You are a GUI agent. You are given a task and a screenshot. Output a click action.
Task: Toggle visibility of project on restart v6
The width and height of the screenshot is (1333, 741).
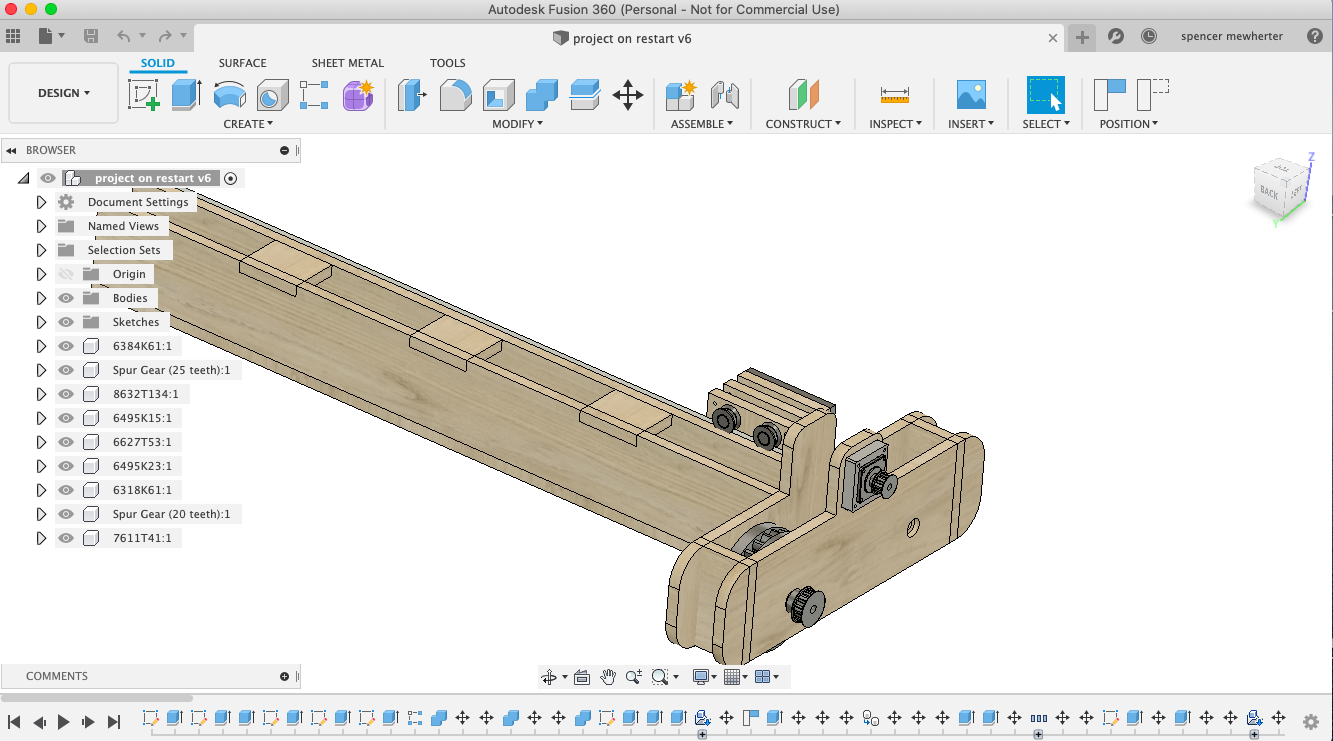(x=48, y=178)
